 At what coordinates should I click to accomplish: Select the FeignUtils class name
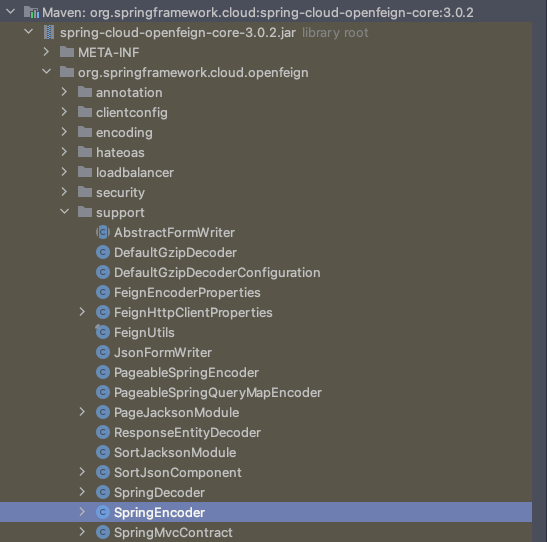pos(144,333)
